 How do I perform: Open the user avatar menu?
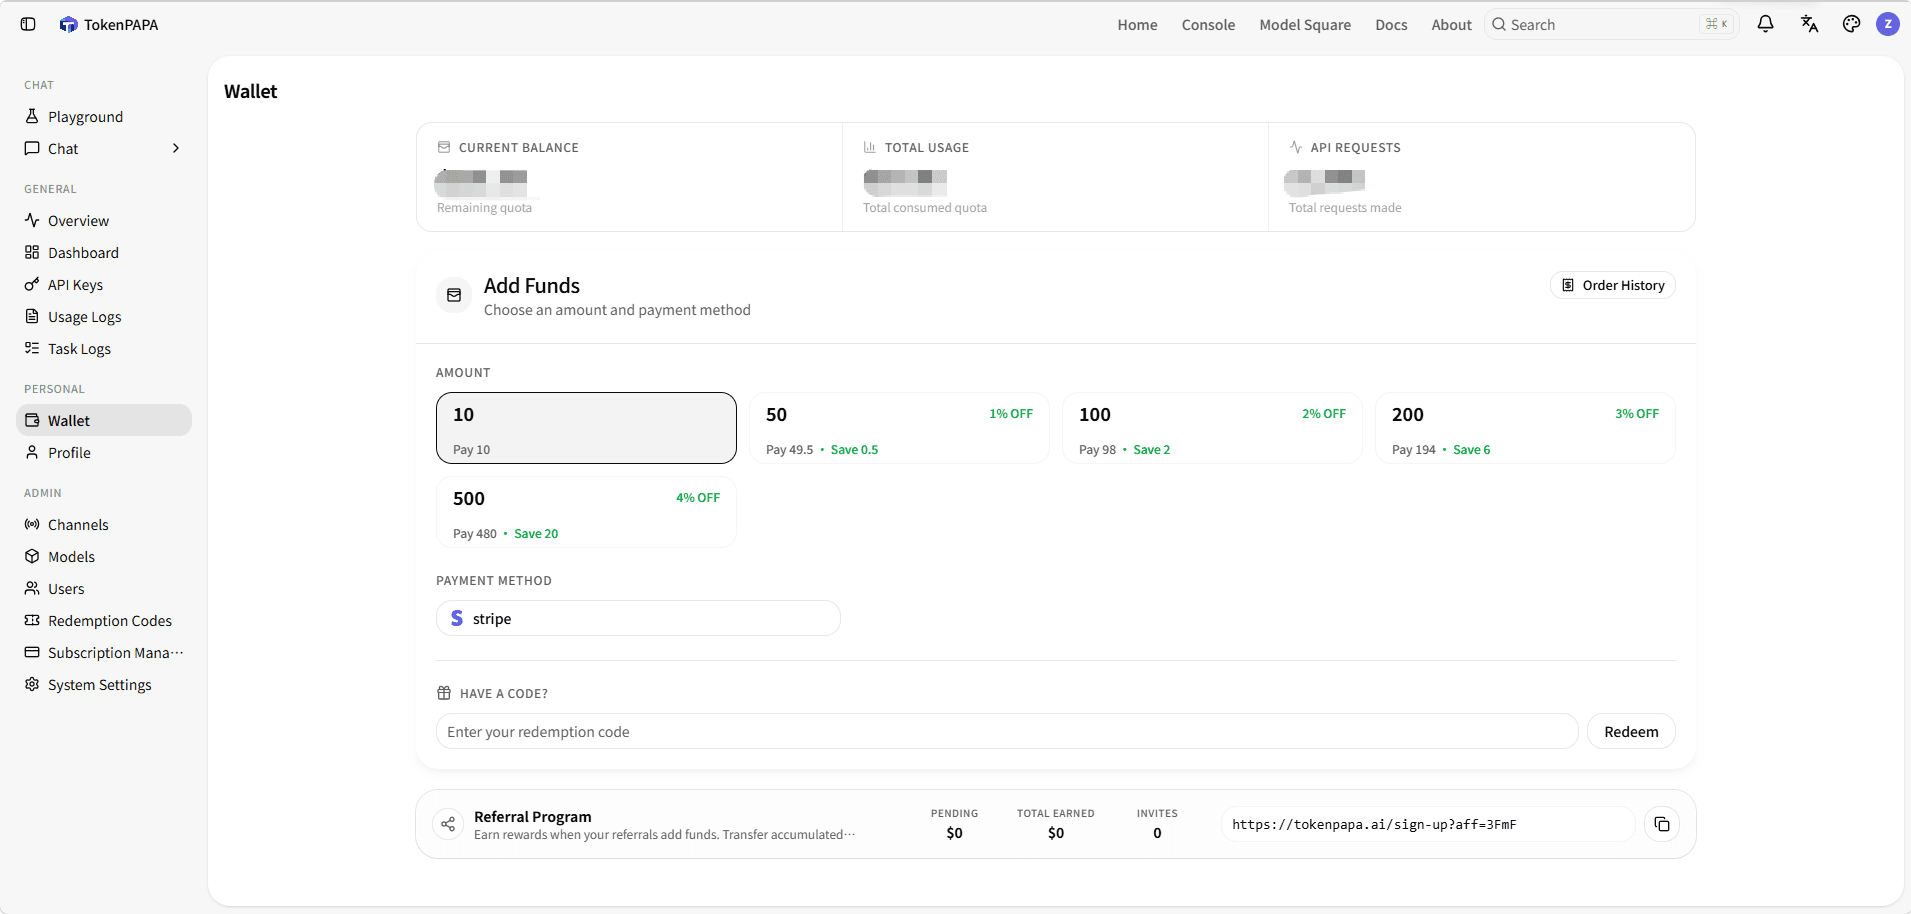pyautogui.click(x=1888, y=24)
